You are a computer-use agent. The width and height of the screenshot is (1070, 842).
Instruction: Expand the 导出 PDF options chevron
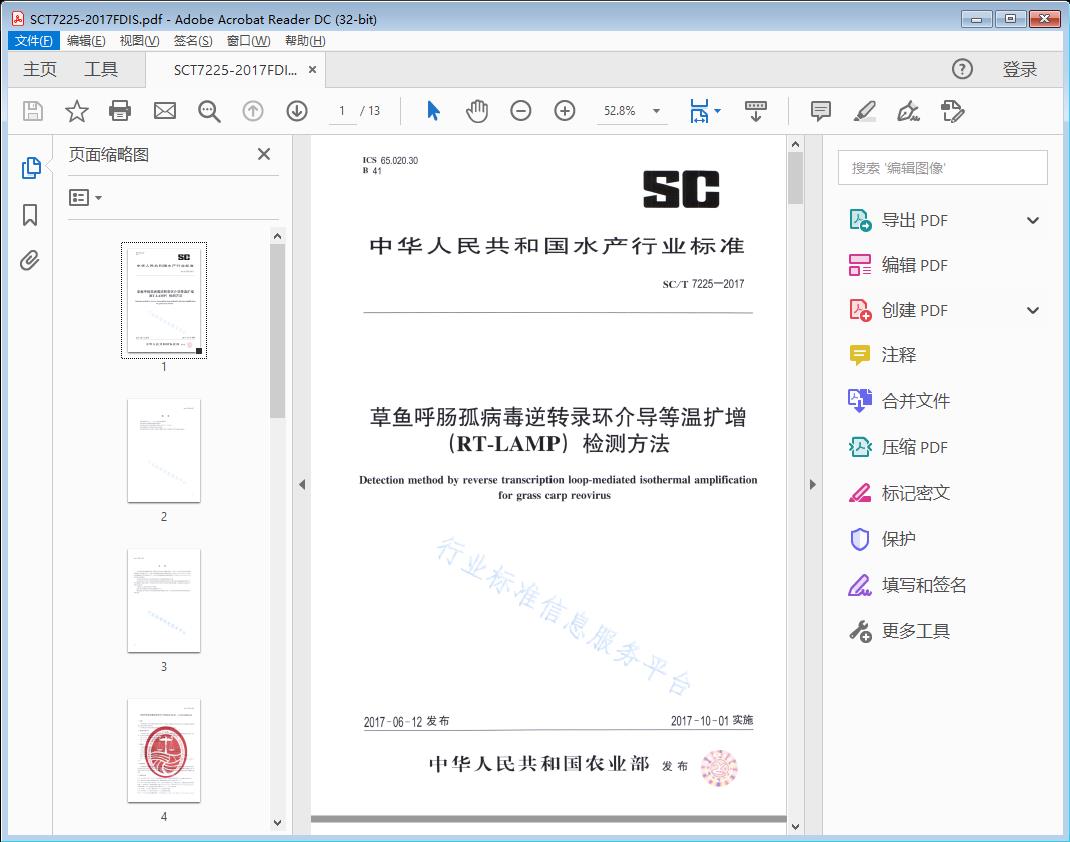pos(1031,219)
